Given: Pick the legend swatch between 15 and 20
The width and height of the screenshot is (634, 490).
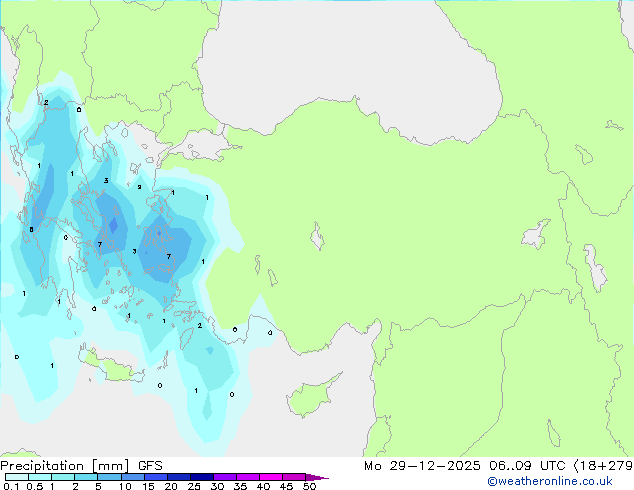Looking at the screenshot, I should tap(156, 477).
